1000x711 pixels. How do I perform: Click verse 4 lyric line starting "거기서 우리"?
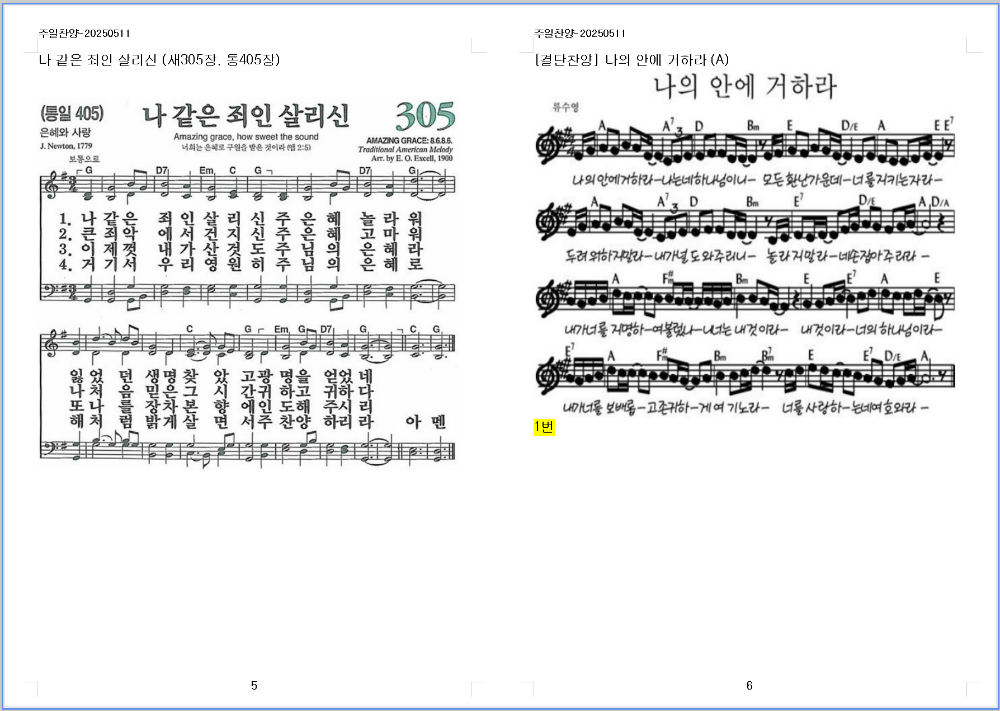[x=241, y=264]
